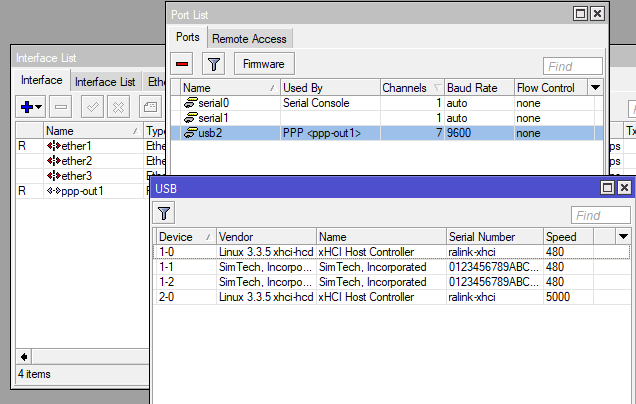This screenshot has height=404, width=636.
Task: Select ether1 in Interface List
Action: tap(76, 146)
